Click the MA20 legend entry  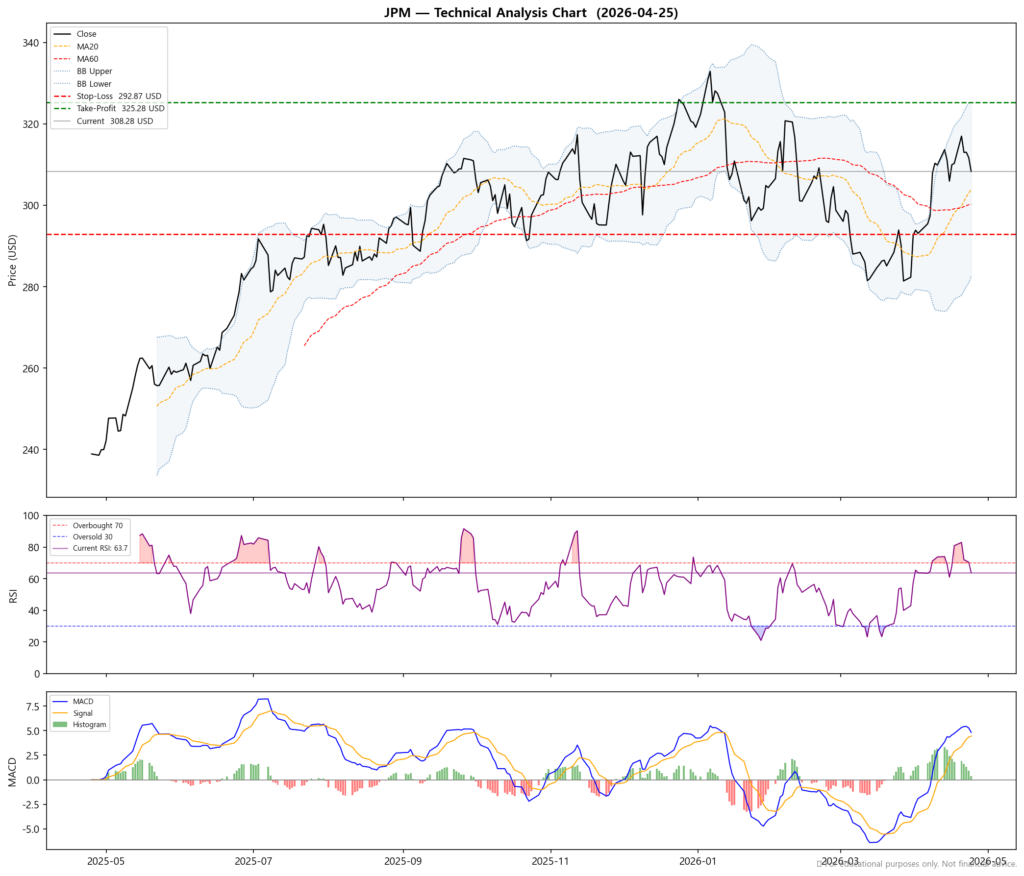click(x=87, y=46)
